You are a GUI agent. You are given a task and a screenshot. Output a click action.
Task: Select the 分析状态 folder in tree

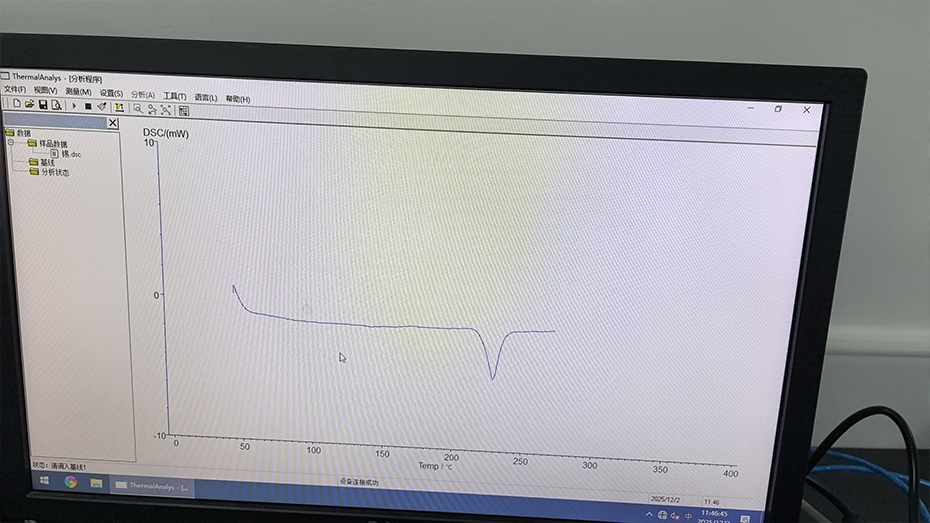55,172
